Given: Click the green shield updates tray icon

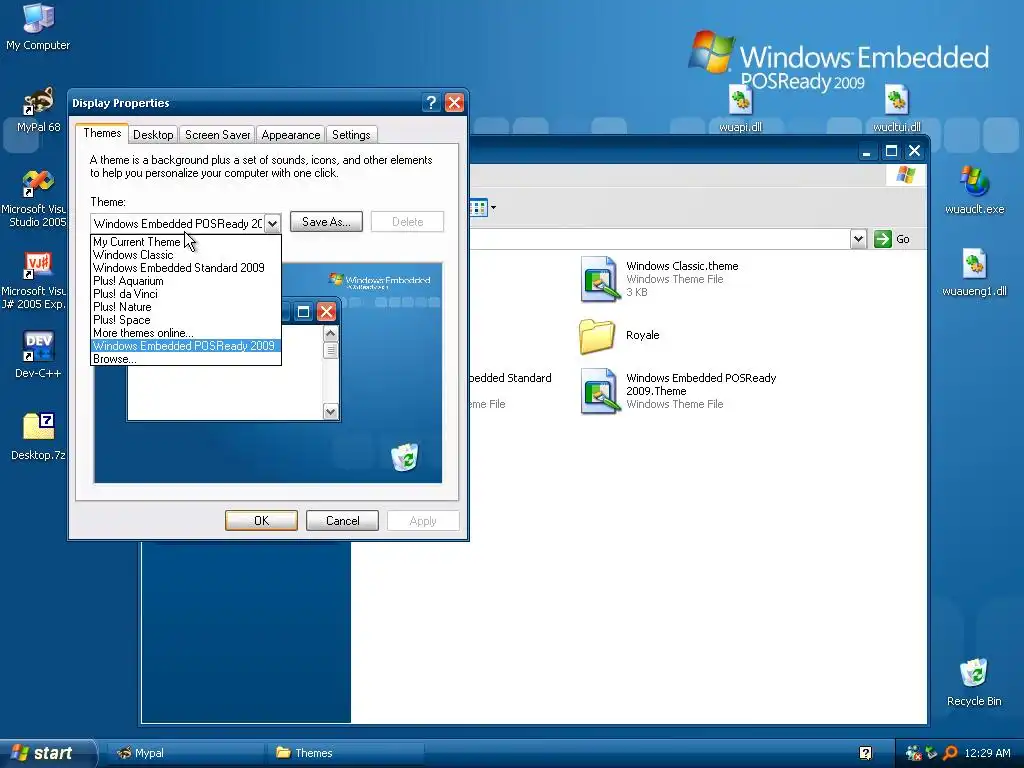Looking at the screenshot, I should coord(932,753).
